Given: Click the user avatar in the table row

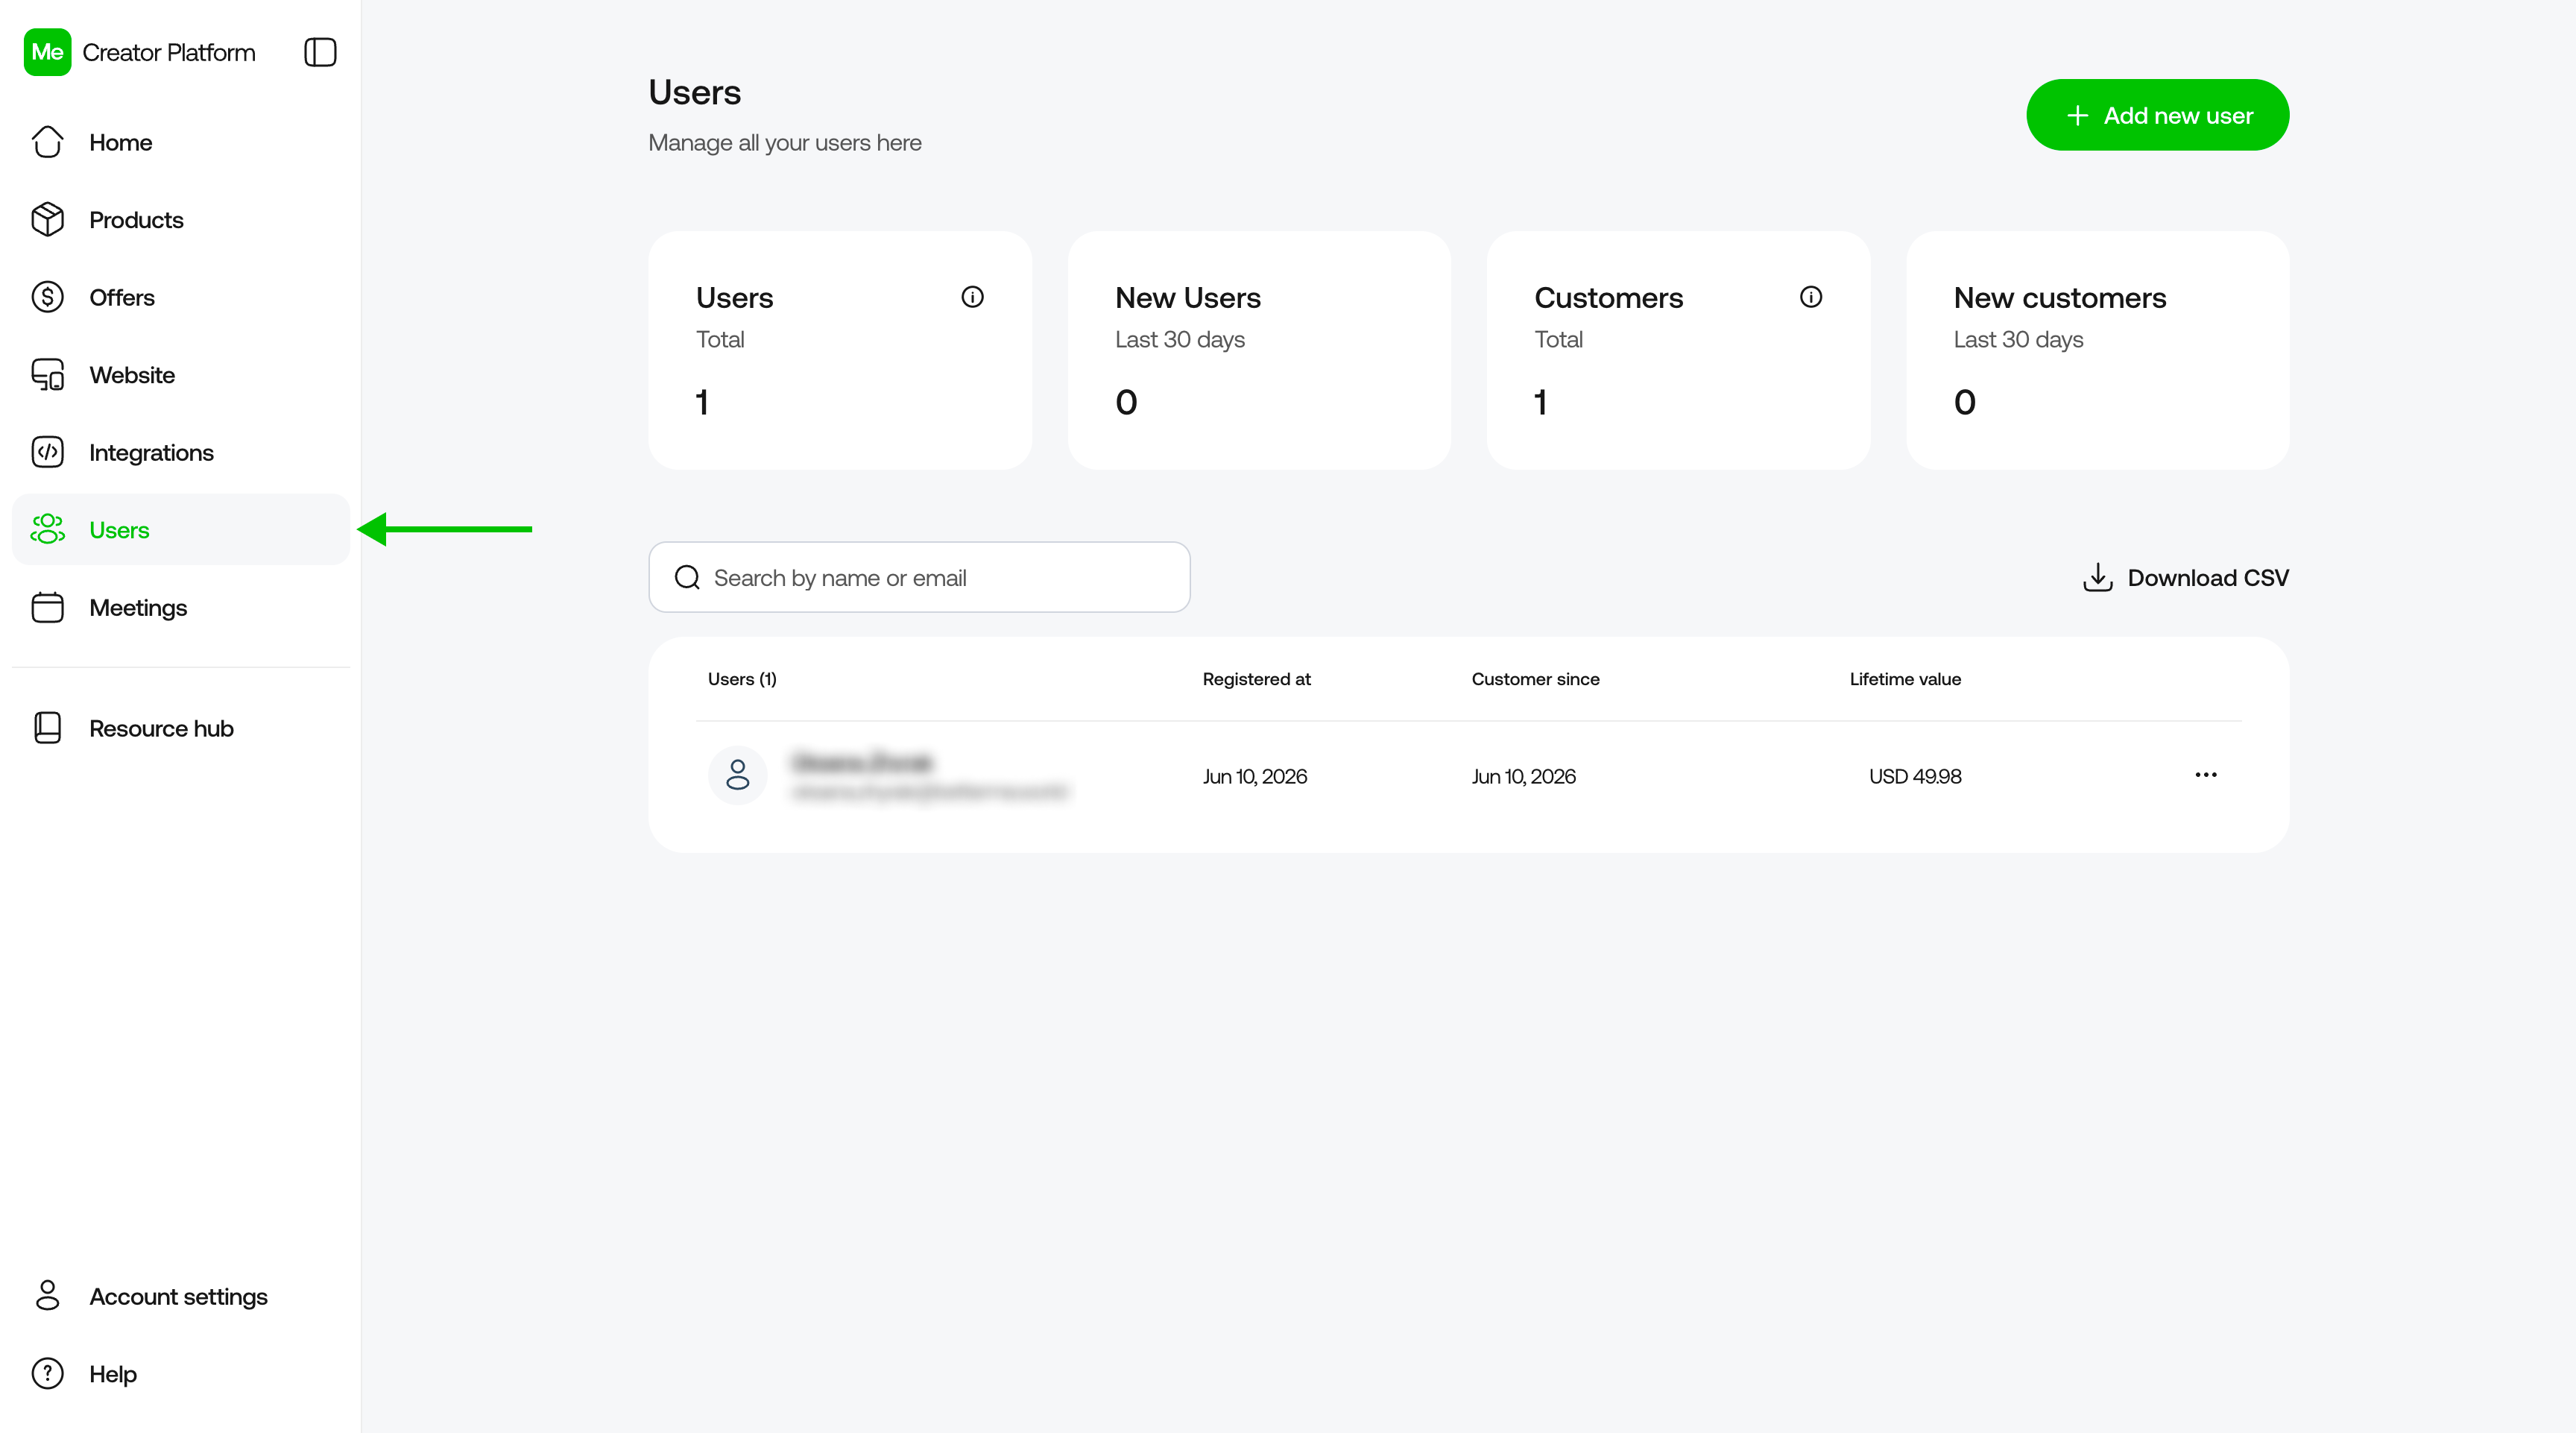Looking at the screenshot, I should click(x=738, y=775).
